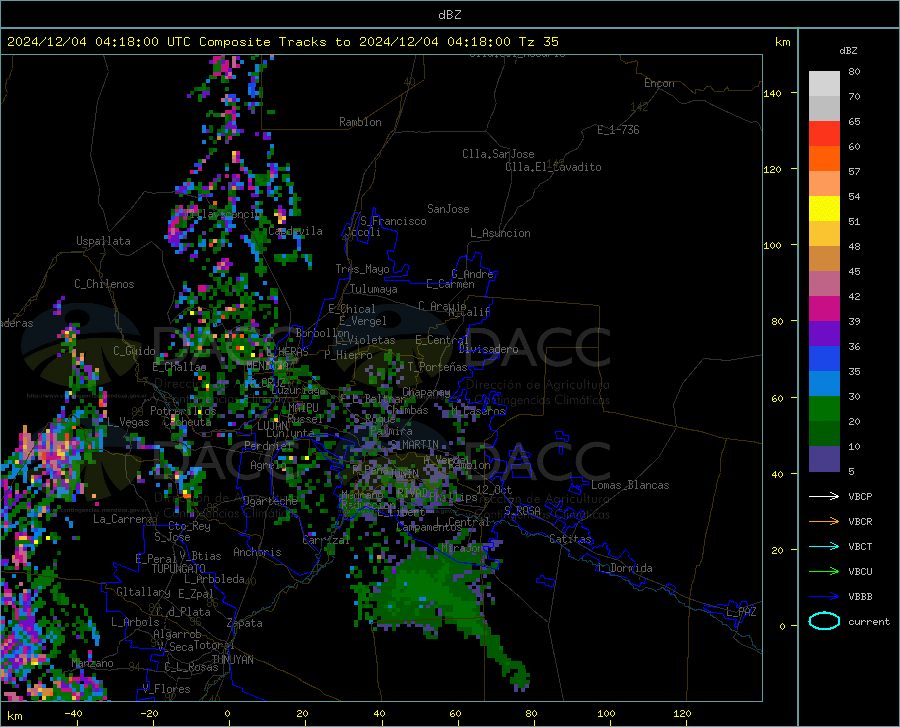Select the light blue 30-35 dBZ swatch
Viewport: 900px width, 727px height.
[x=824, y=384]
